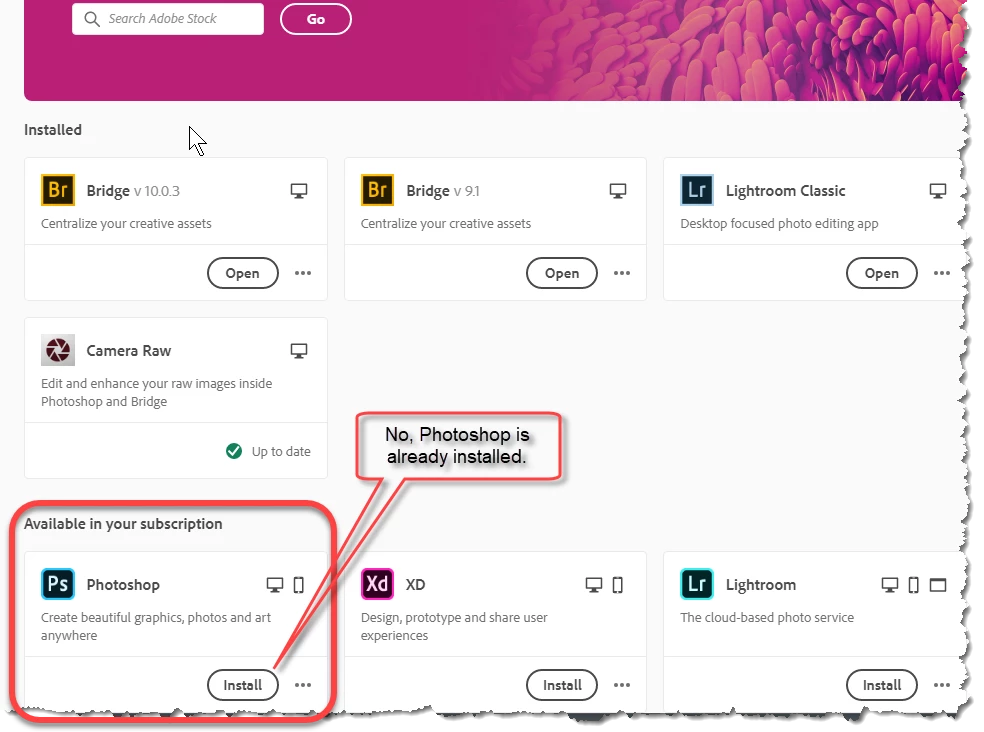Click 'Desktop focused photo editing app' text
This screenshot has height=732, width=984.
tap(779, 223)
